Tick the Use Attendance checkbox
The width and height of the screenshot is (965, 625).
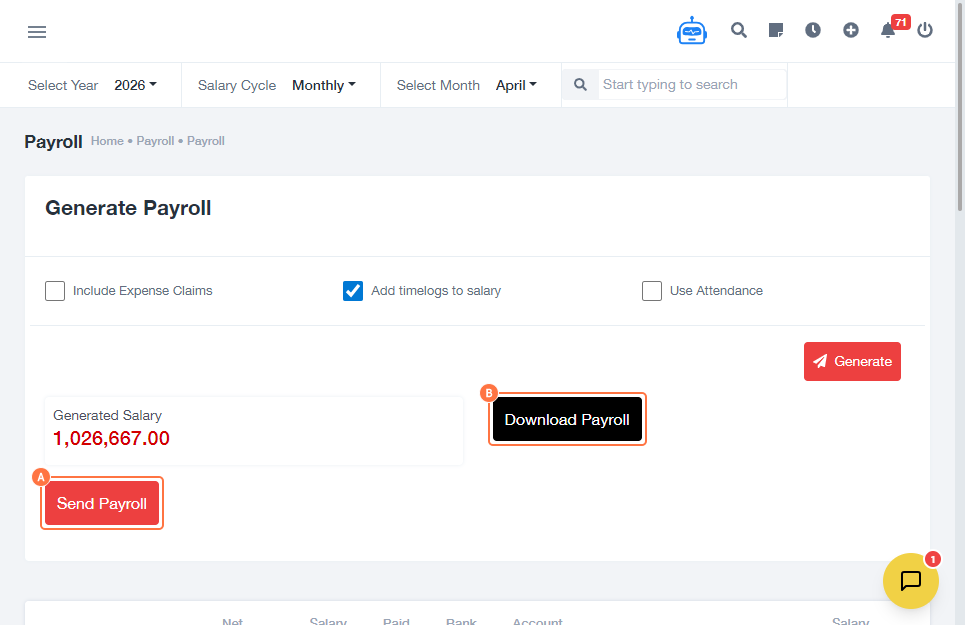(652, 291)
